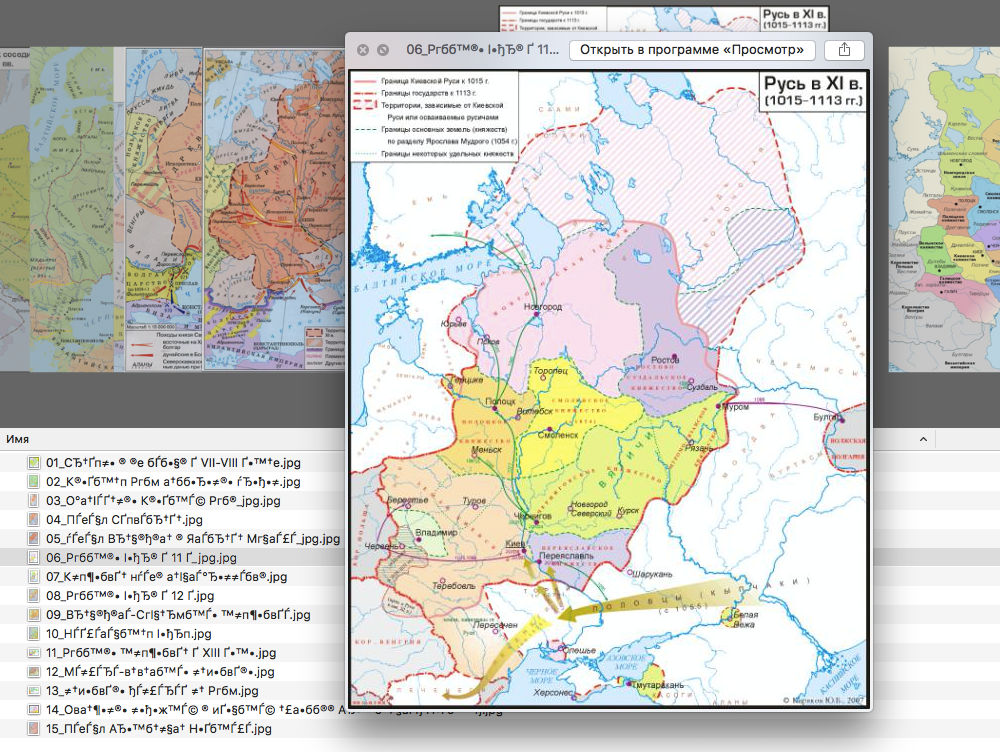Close the Quick Look preview window
Screen dimensions: 1000x752
(x=363, y=50)
